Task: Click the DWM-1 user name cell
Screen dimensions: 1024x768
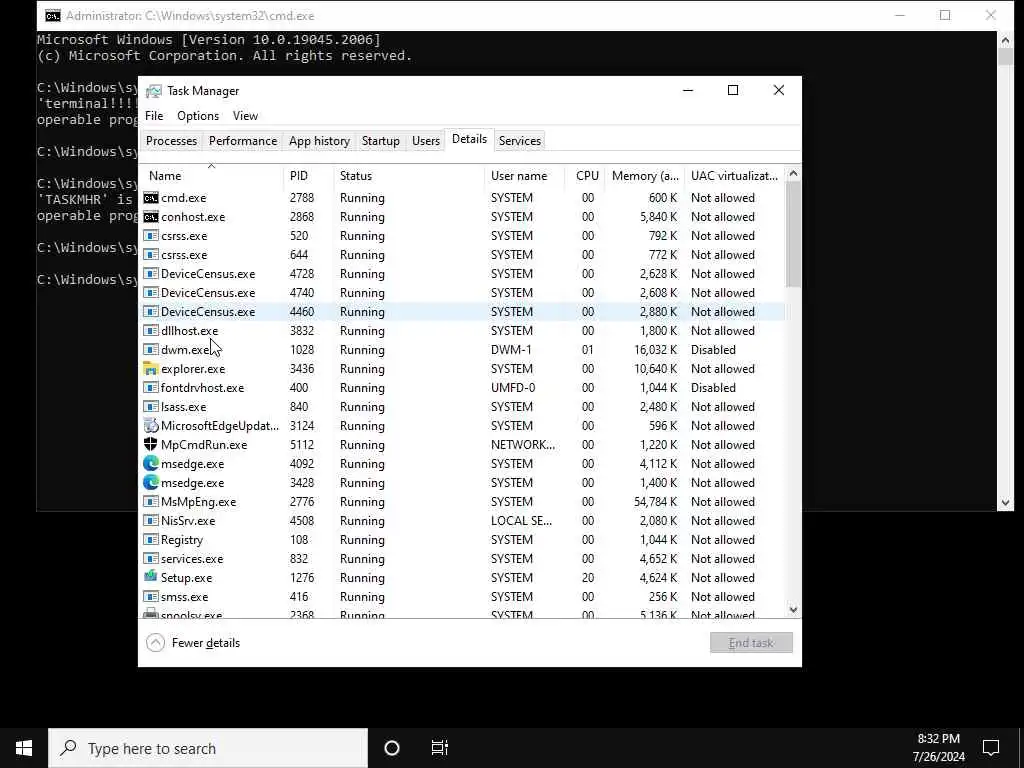Action: 511,350
